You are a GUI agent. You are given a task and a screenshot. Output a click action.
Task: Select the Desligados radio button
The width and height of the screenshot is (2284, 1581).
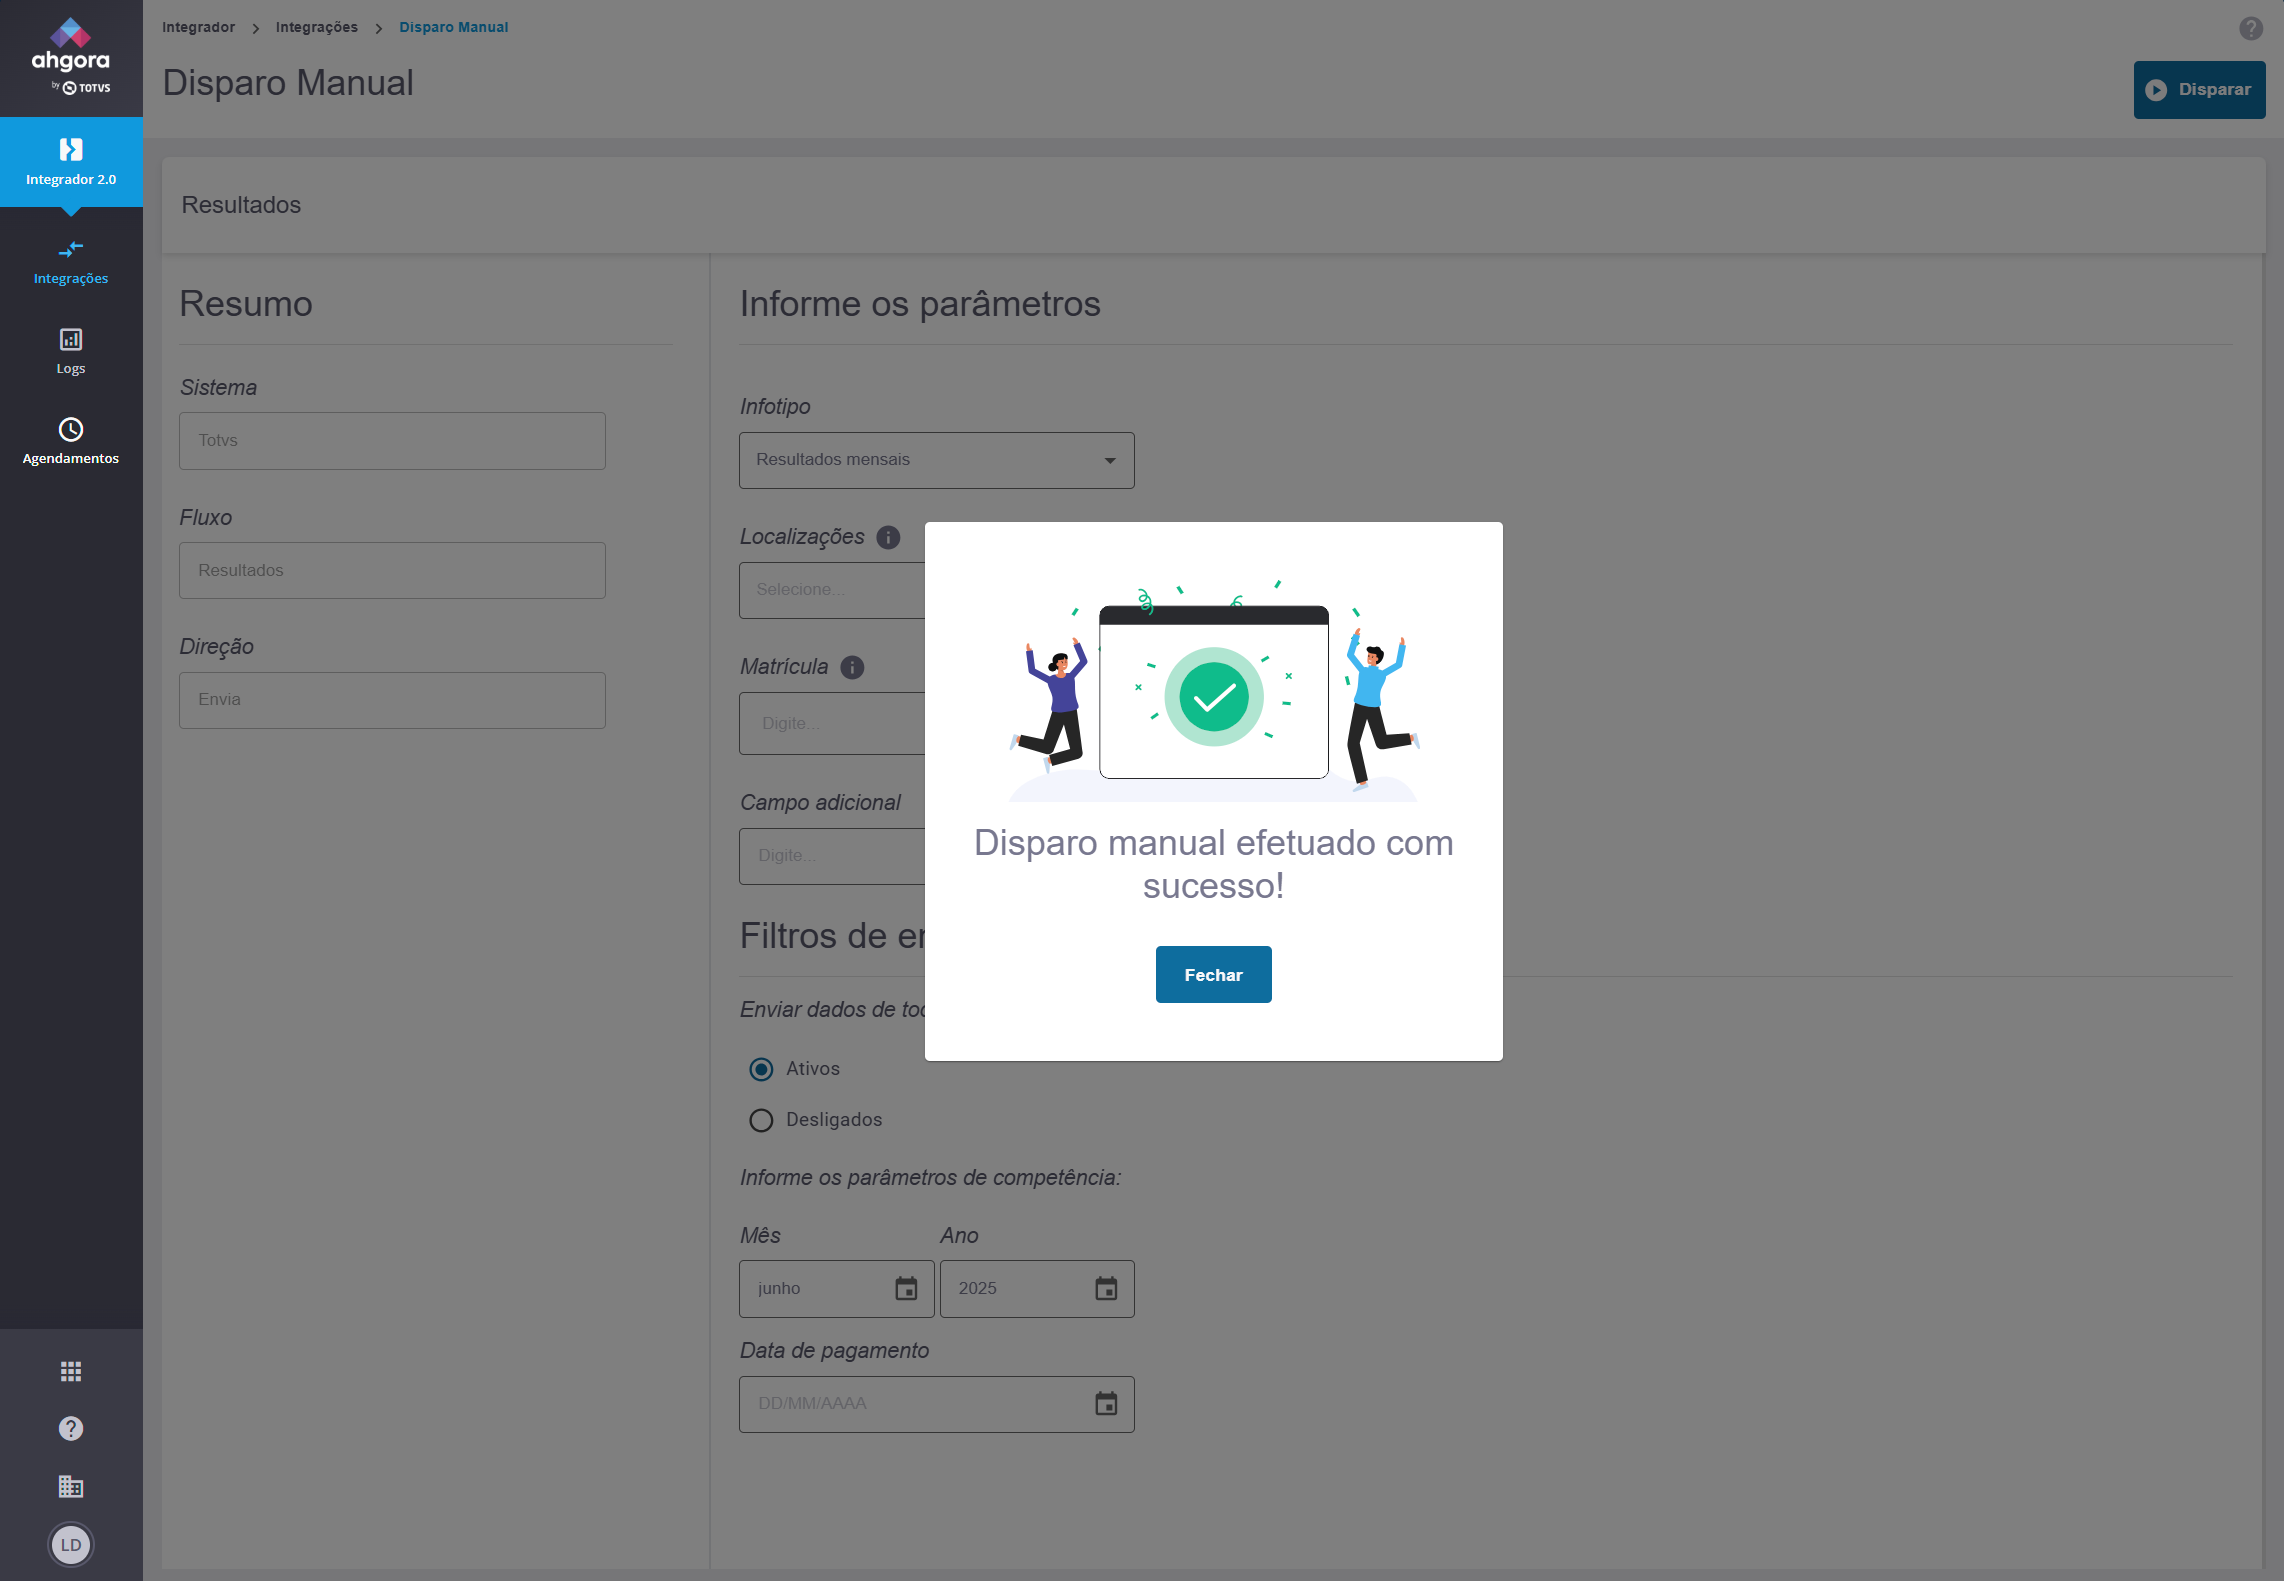pos(761,1120)
